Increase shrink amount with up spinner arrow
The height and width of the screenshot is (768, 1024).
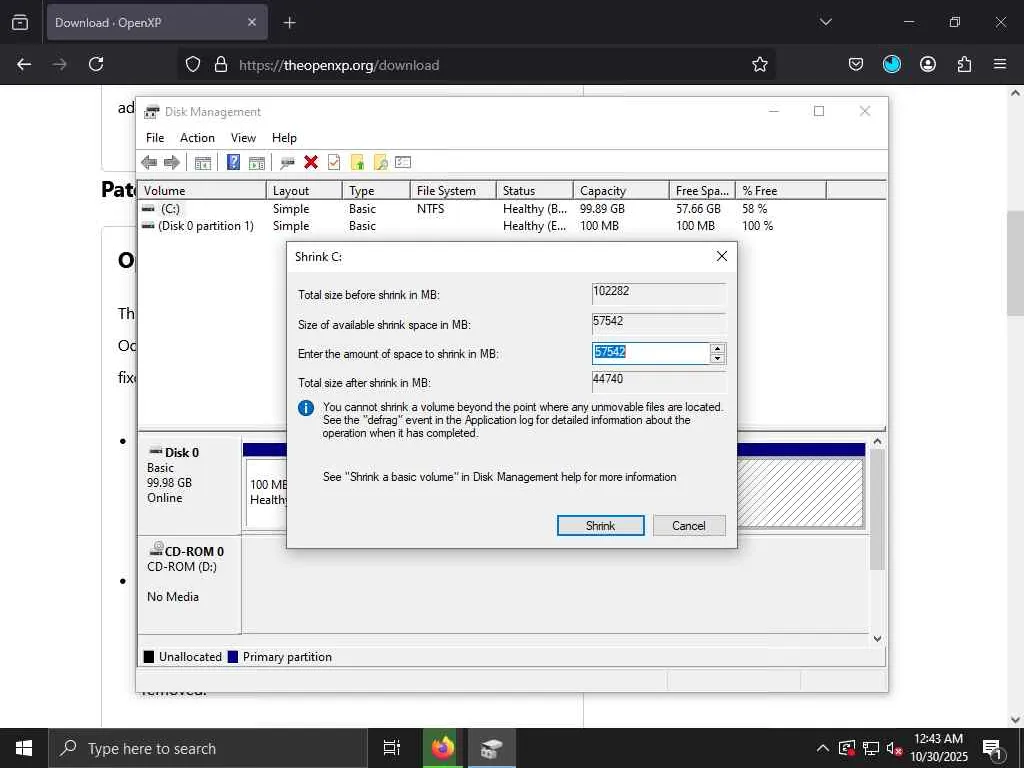click(x=717, y=349)
